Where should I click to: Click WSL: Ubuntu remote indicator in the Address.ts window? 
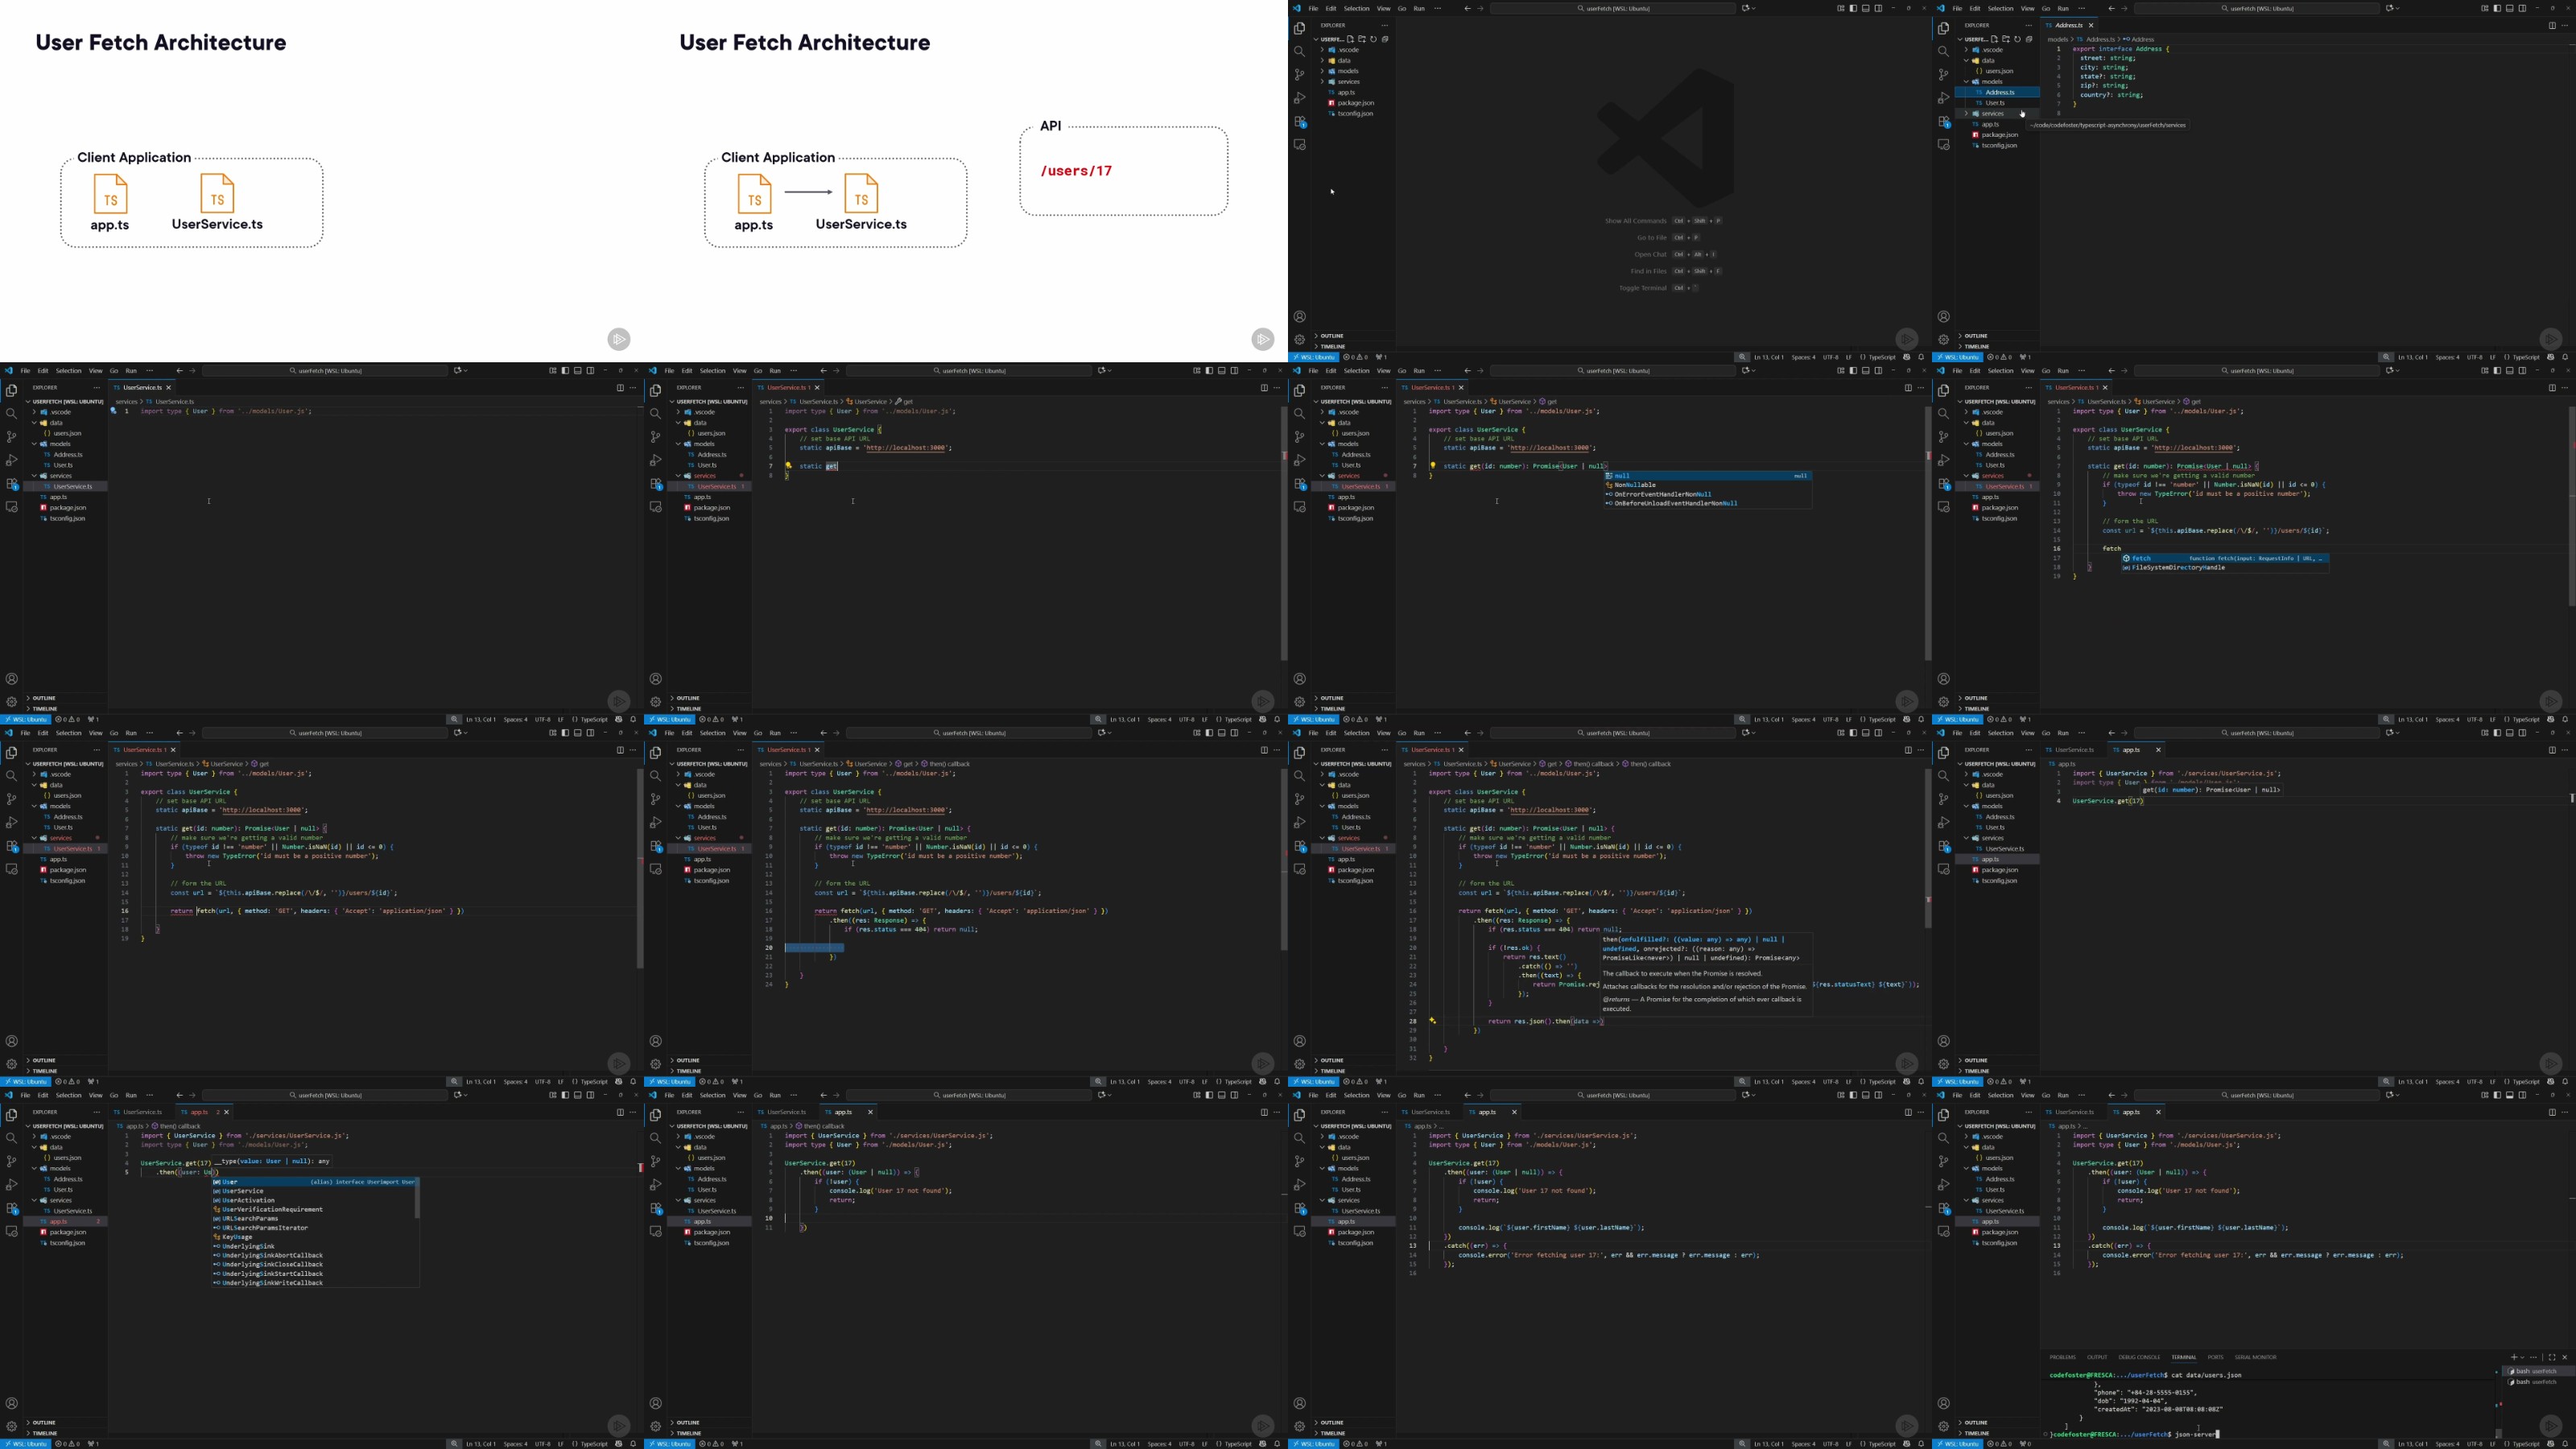1956,357
